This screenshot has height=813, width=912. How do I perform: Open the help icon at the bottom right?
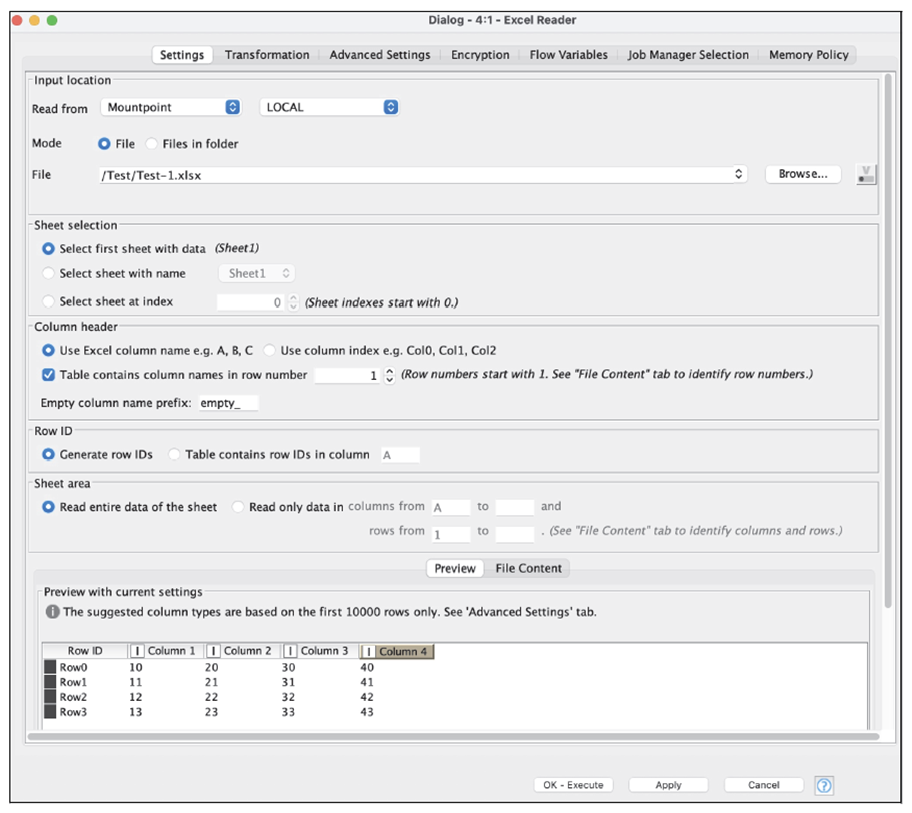coord(824,785)
